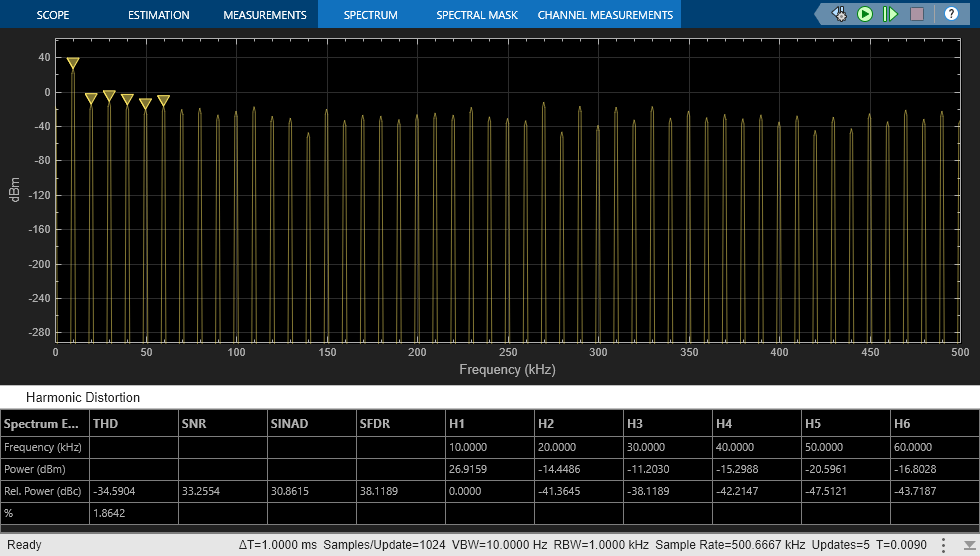Stop the simulation with the square icon
Screen dimensions: 980x556
point(917,14)
